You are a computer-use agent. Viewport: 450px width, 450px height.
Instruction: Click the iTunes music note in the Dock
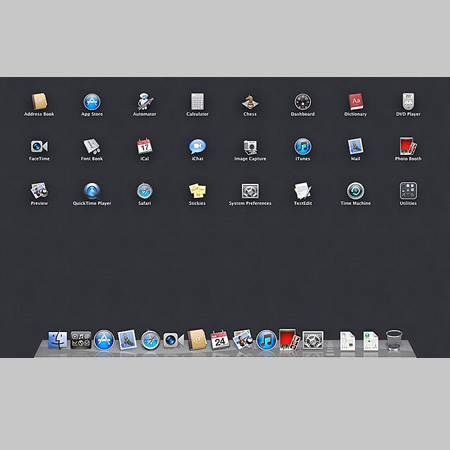pyautogui.click(x=266, y=340)
